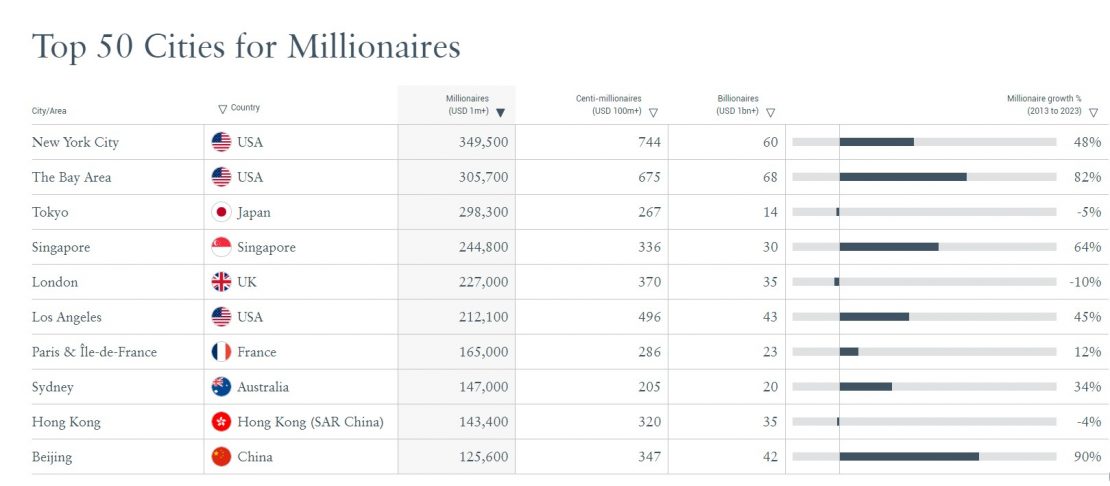1110x486 pixels.
Task: Click the Singapore flag icon
Action: tap(221, 247)
